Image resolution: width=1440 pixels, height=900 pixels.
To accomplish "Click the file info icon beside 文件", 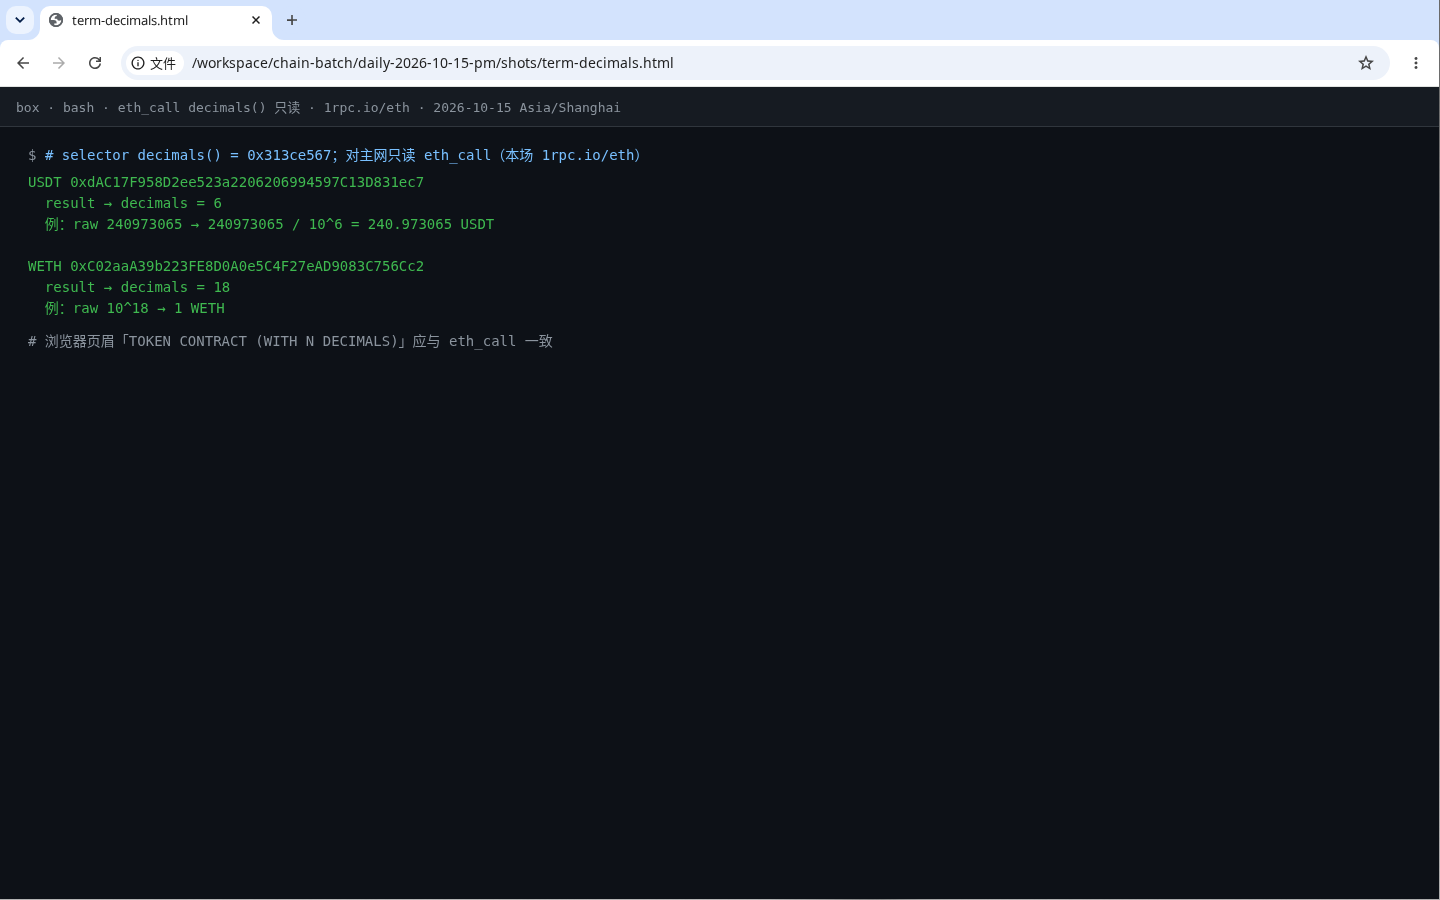I will [x=138, y=63].
